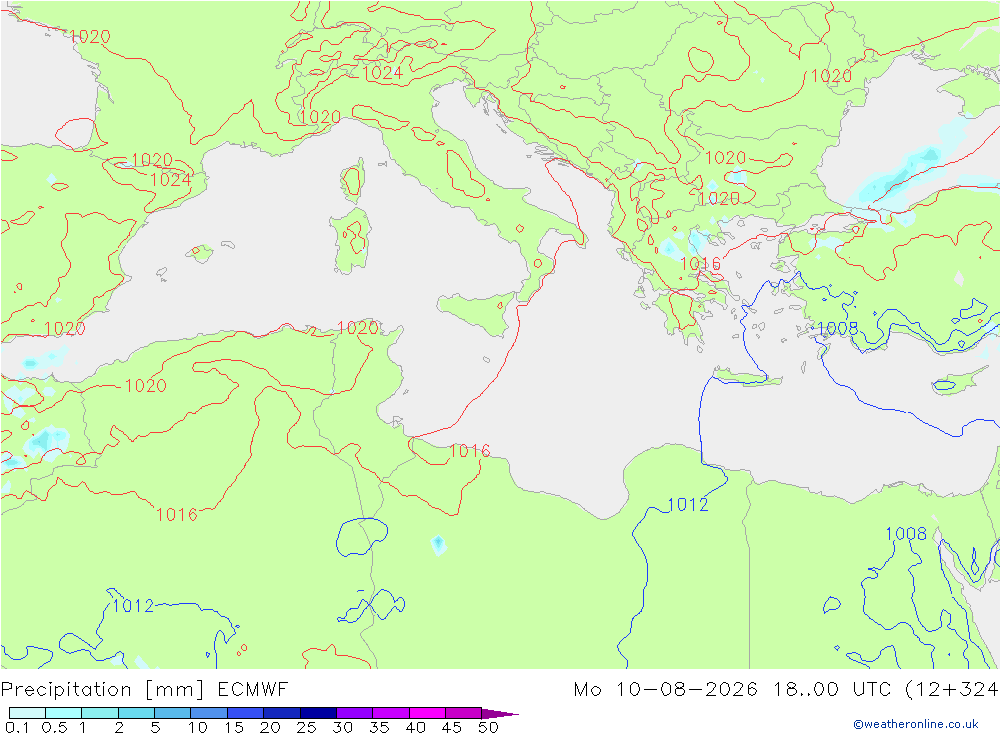Pick the 35–40 mm legend swatch
This screenshot has height=733, width=1000.
tap(391, 713)
